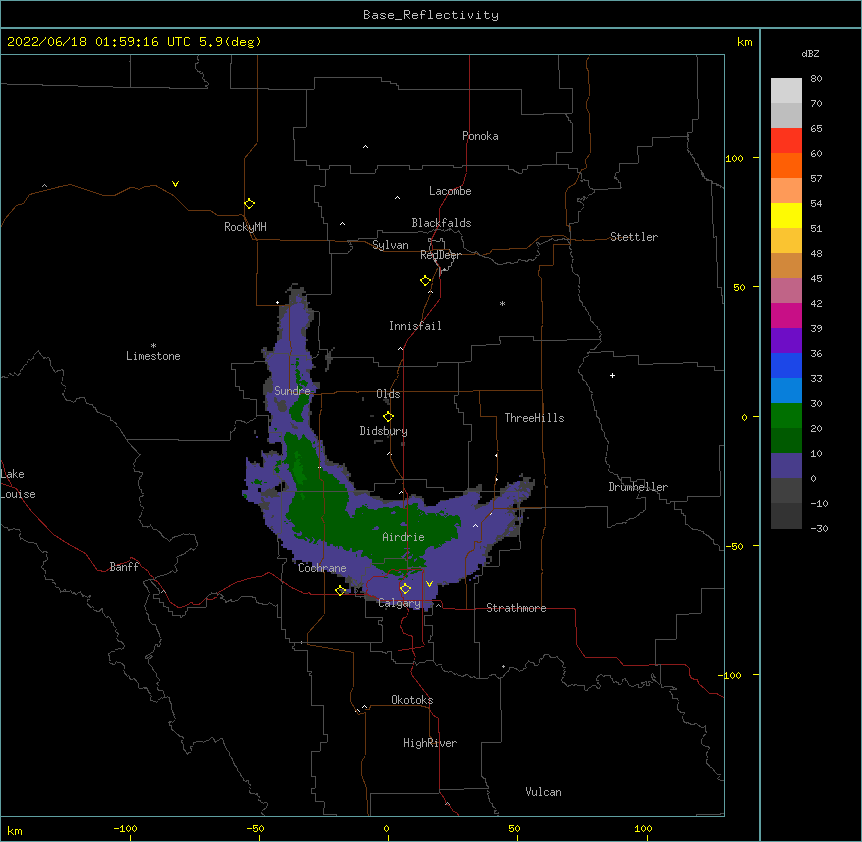The width and height of the screenshot is (862, 842).
Task: Click the white plus marker west of Drumheller
Action: (x=612, y=375)
